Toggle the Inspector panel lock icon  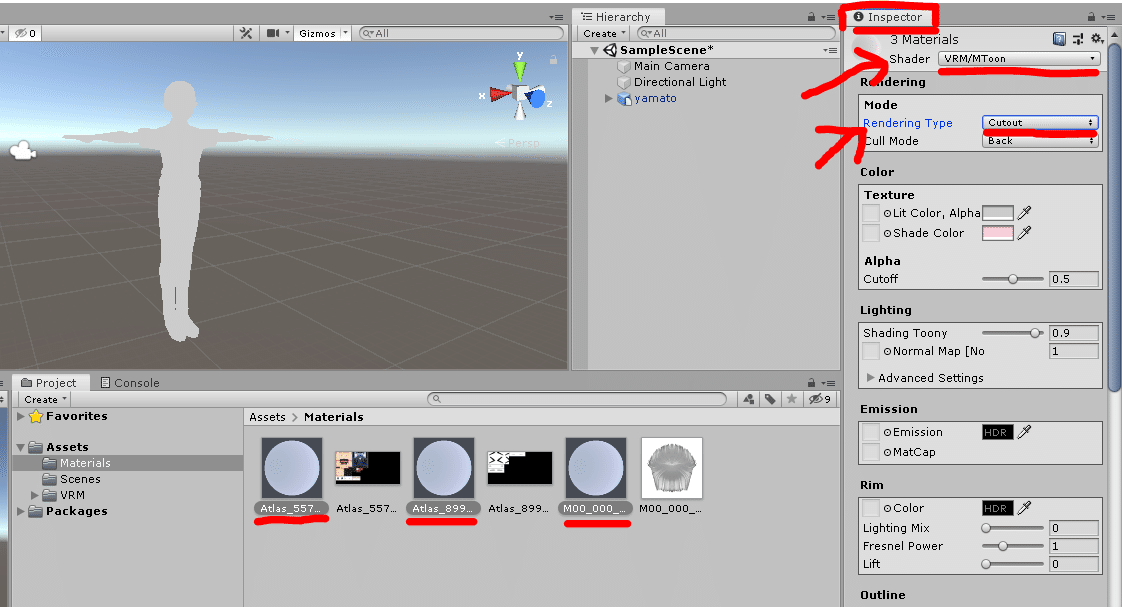1091,16
